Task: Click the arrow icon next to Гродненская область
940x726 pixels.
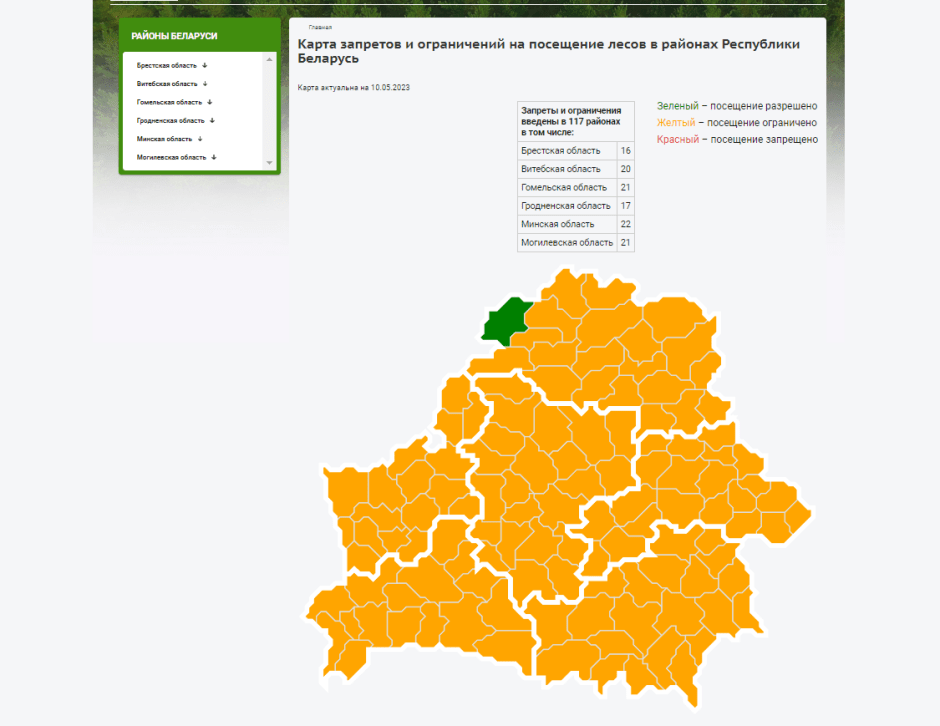Action: pyautogui.click(x=212, y=120)
